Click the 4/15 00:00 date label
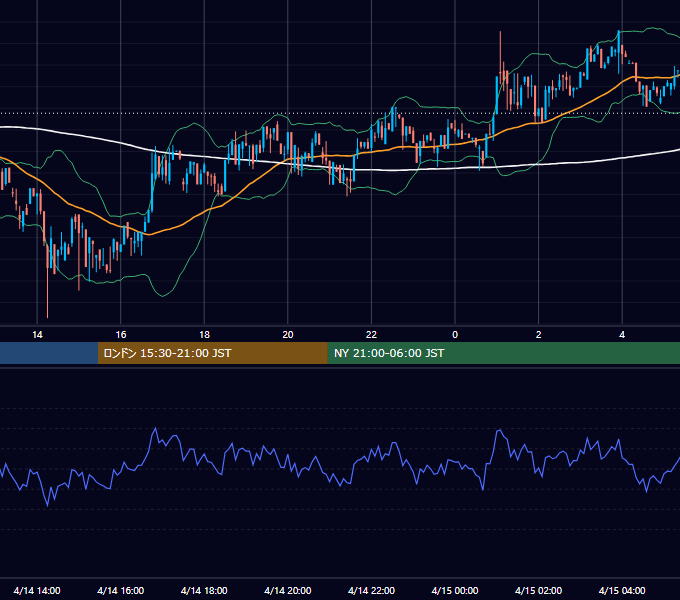Viewport: 680px width, 600px height. 455,590
